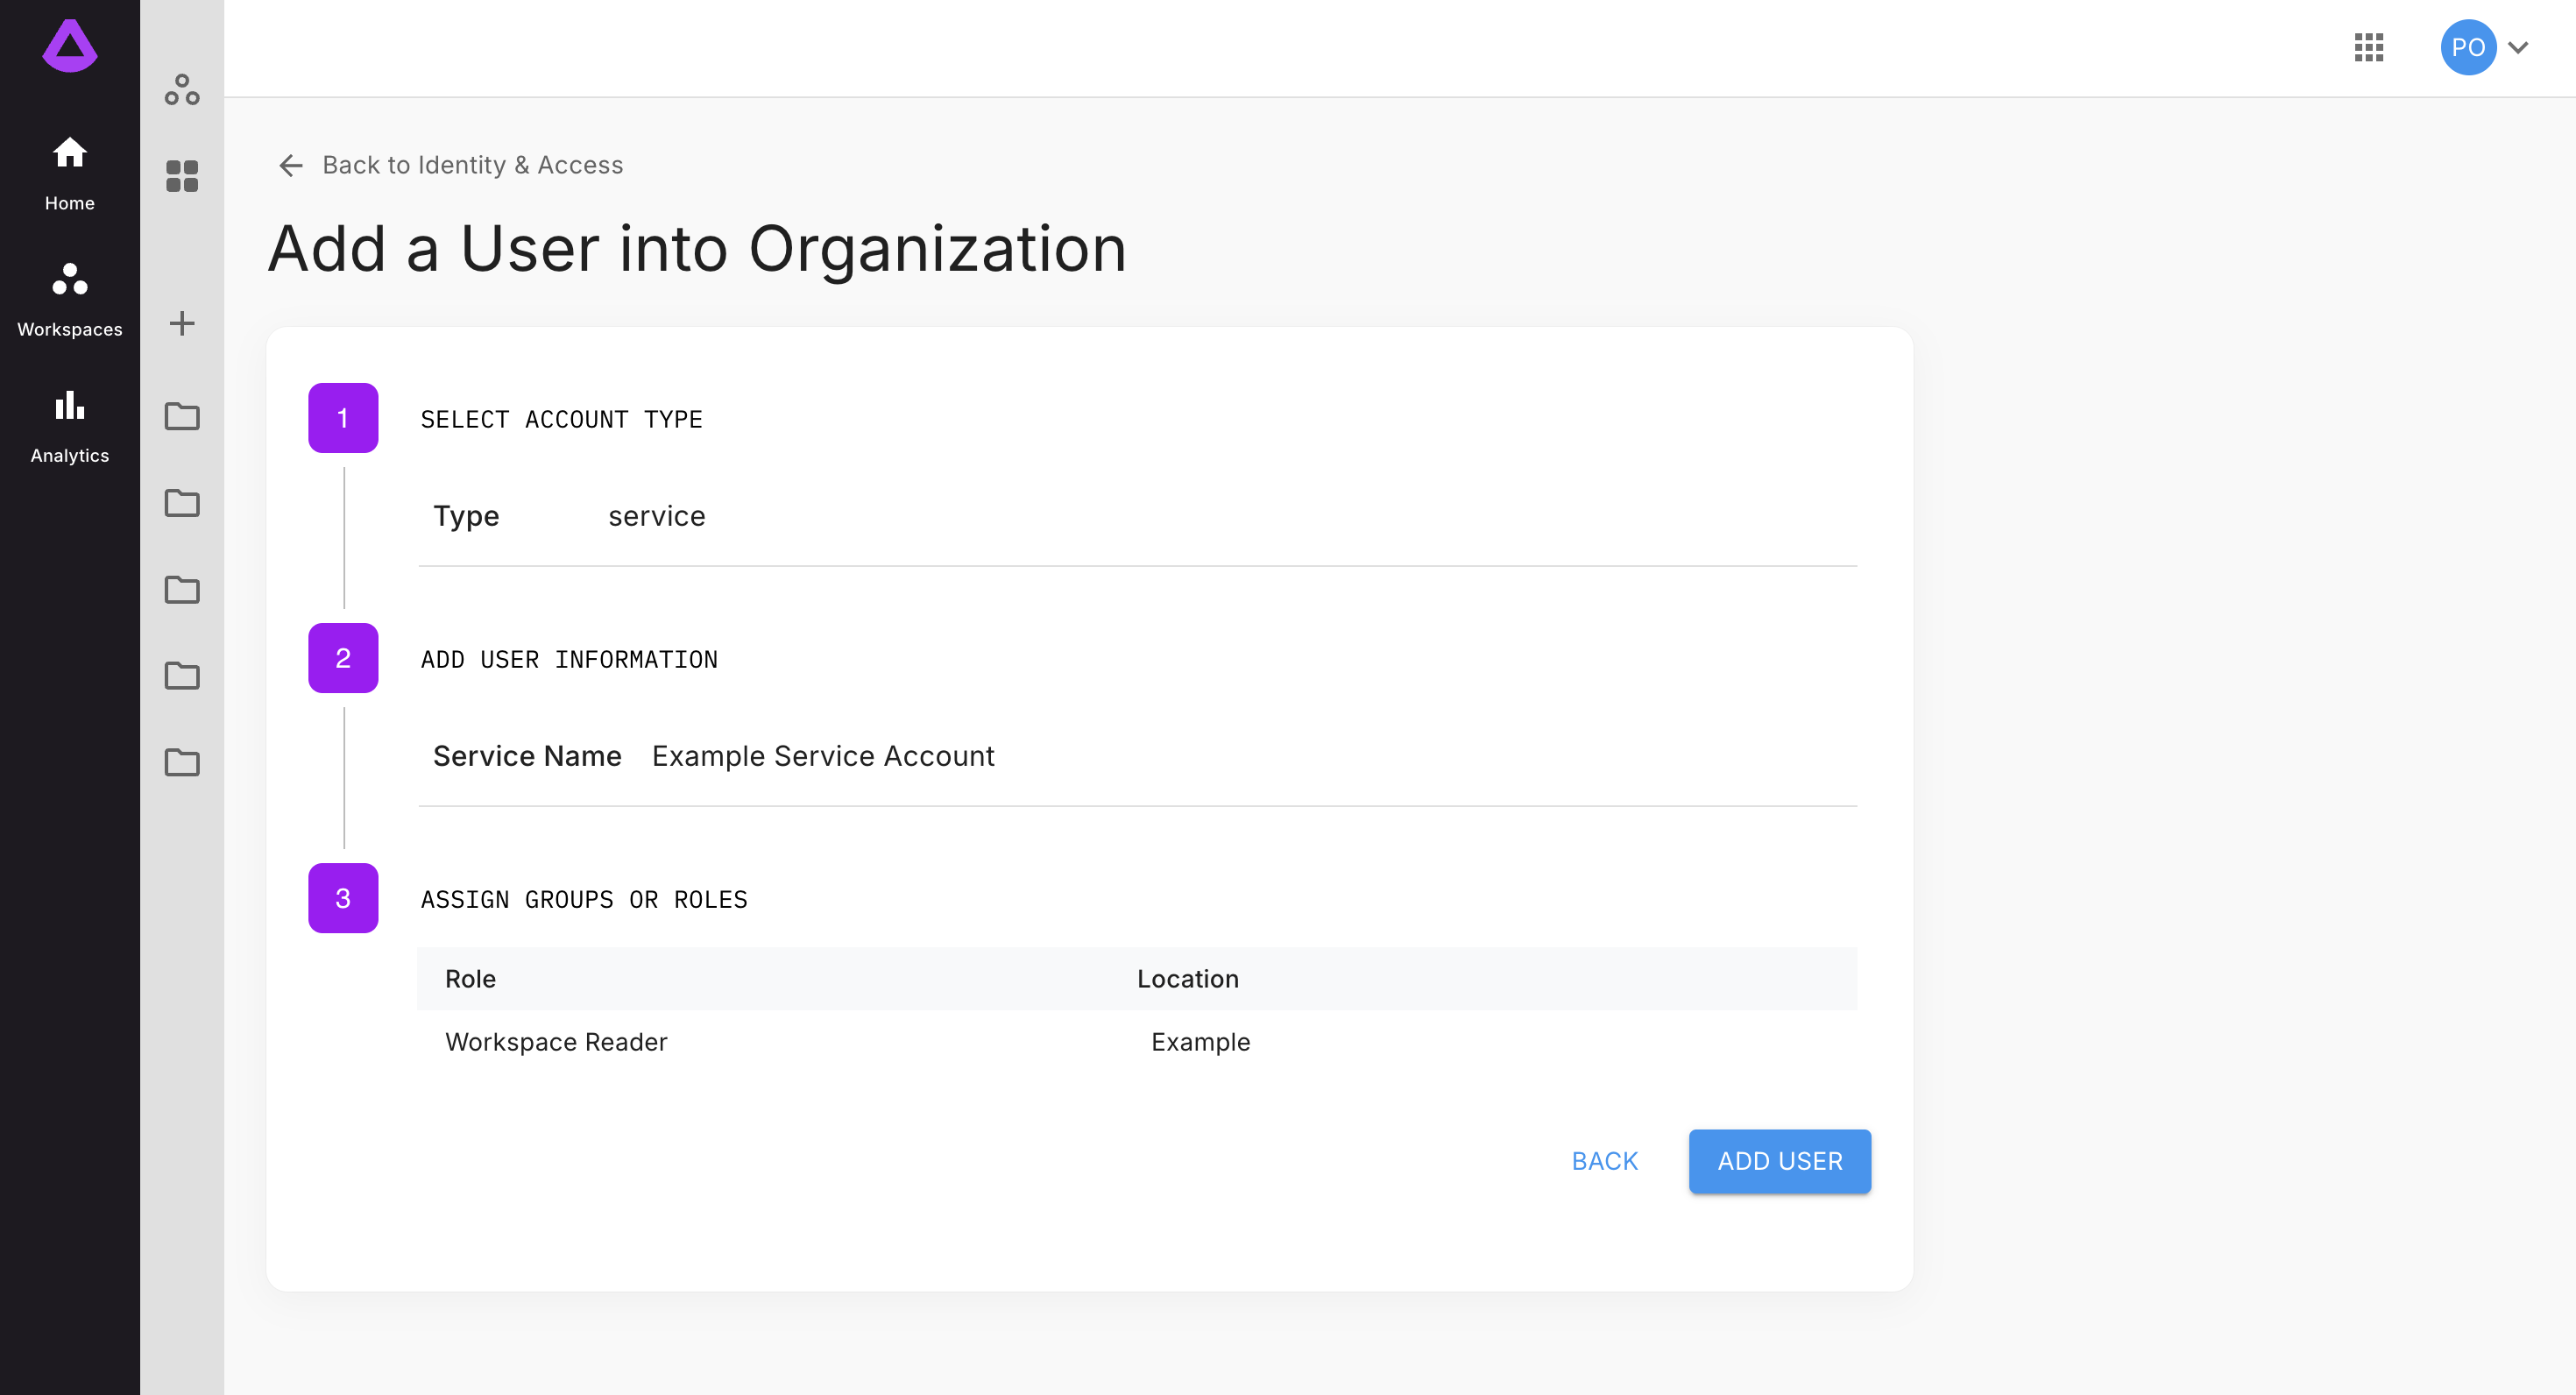
Task: Click the 'Add a User into Organization' title
Action: click(697, 248)
